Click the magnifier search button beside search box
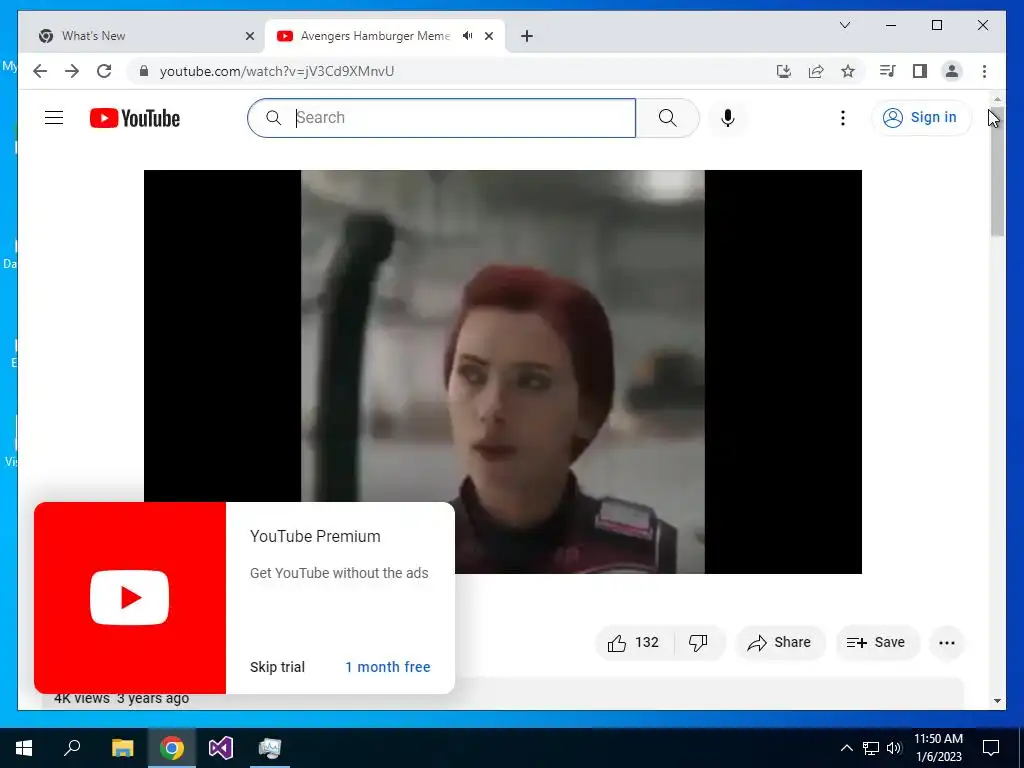 [667, 118]
